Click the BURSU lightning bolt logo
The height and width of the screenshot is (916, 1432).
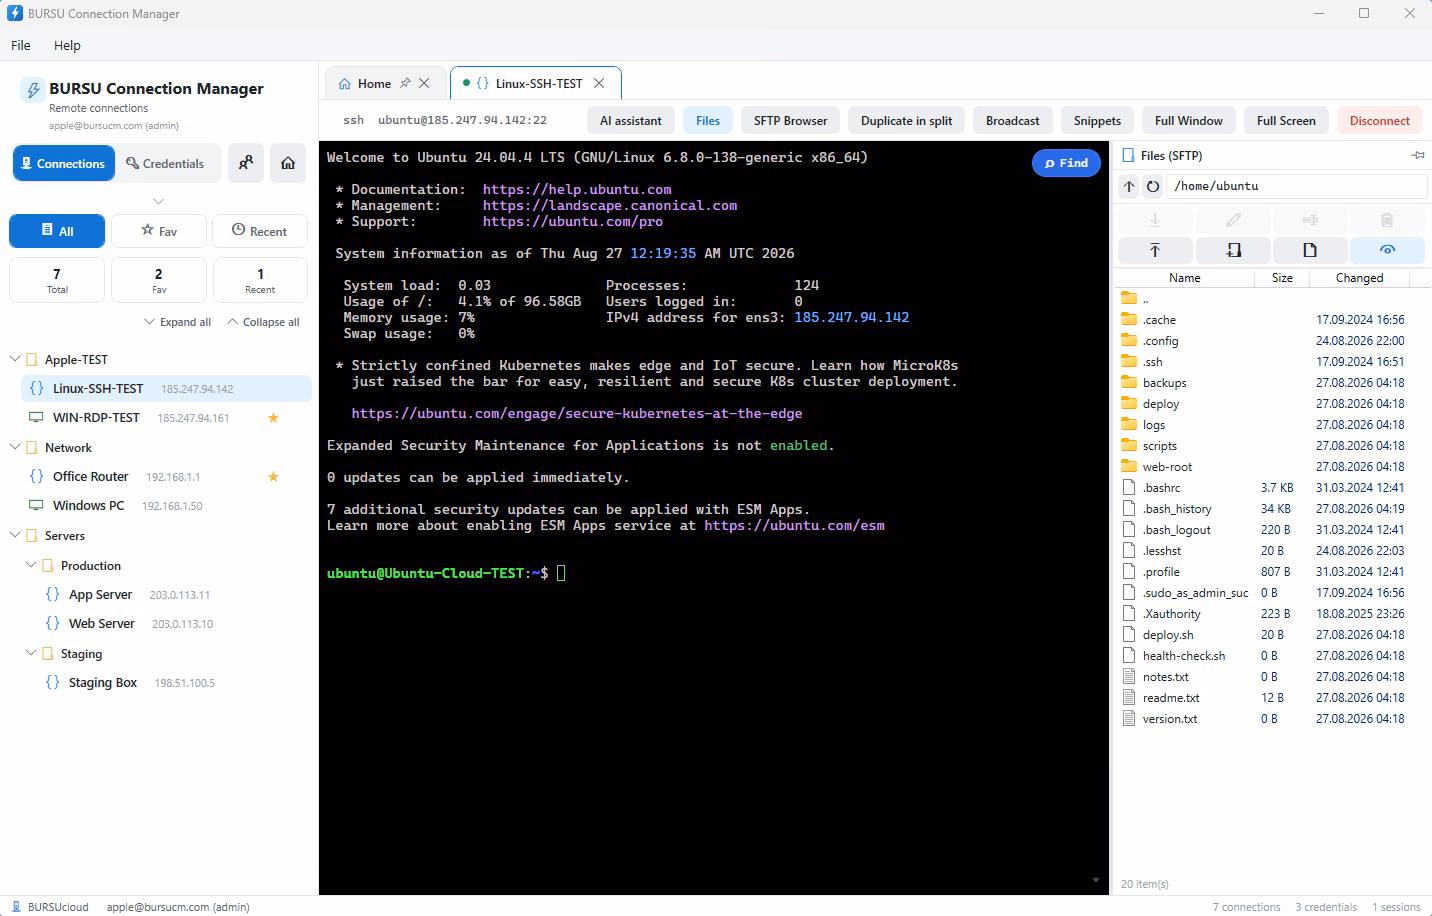[x=33, y=90]
